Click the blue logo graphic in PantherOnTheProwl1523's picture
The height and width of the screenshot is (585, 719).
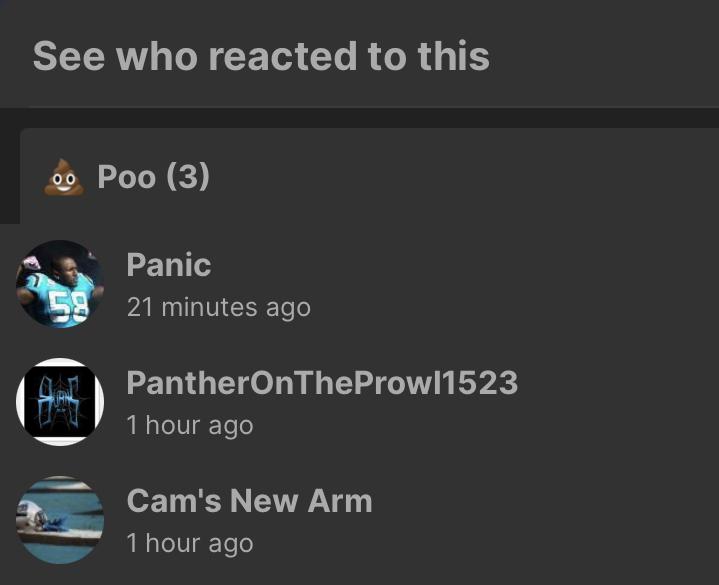(60, 402)
